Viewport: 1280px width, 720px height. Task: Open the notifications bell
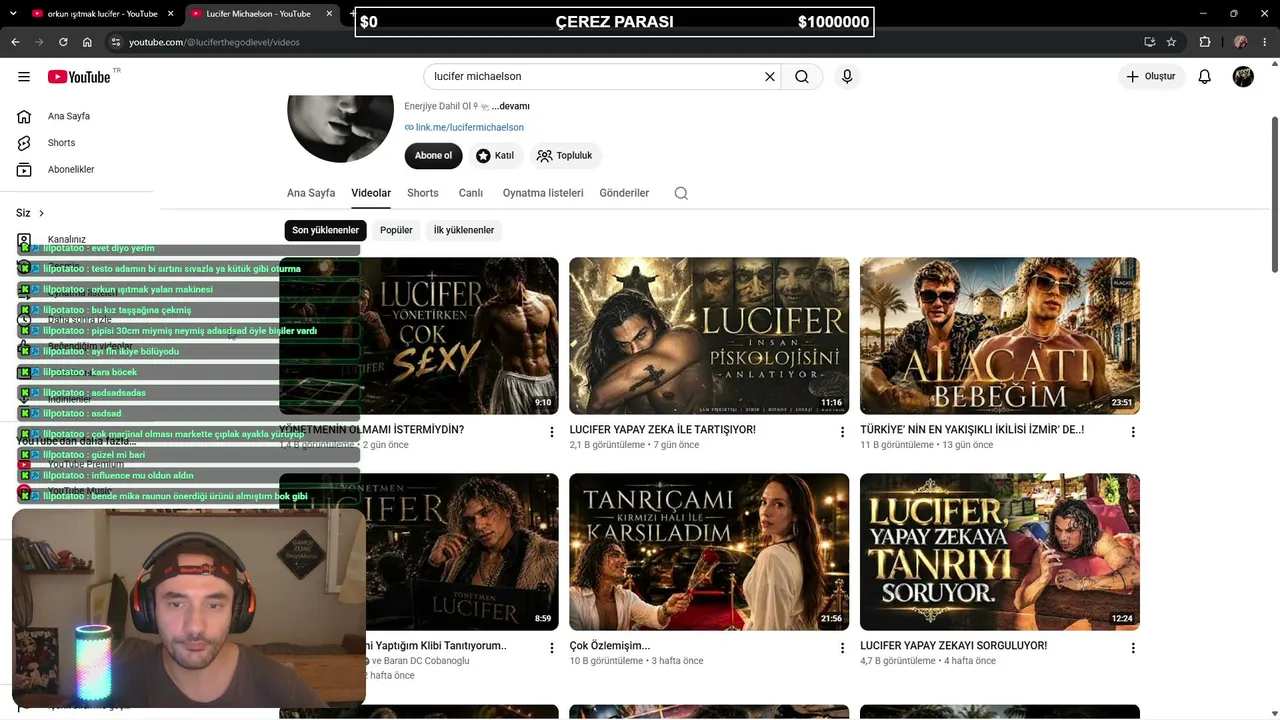pos(1205,77)
